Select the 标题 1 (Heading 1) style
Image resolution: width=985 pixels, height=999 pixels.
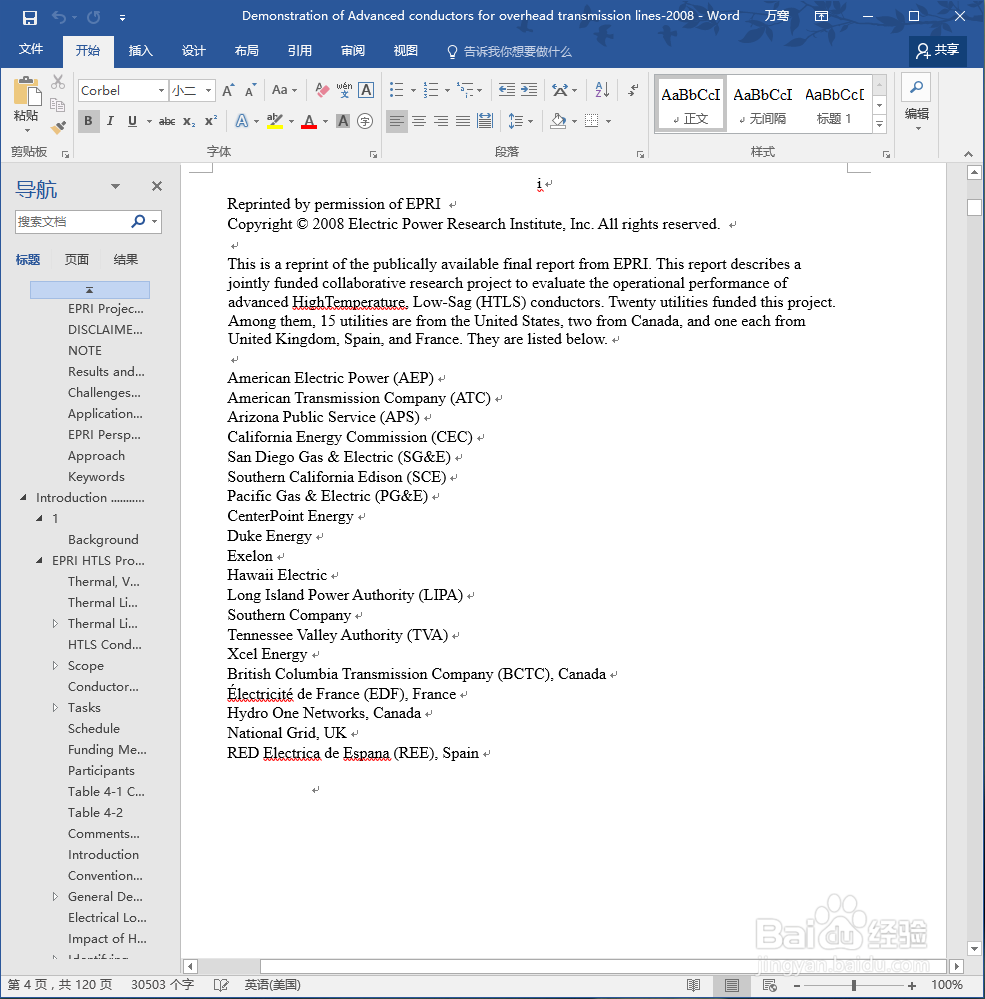coord(834,104)
